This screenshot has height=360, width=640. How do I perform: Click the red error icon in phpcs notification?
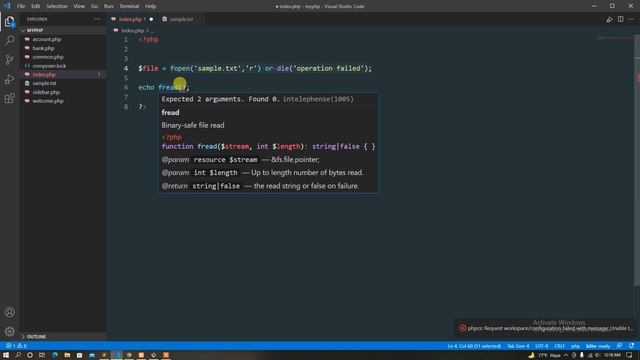coord(462,328)
